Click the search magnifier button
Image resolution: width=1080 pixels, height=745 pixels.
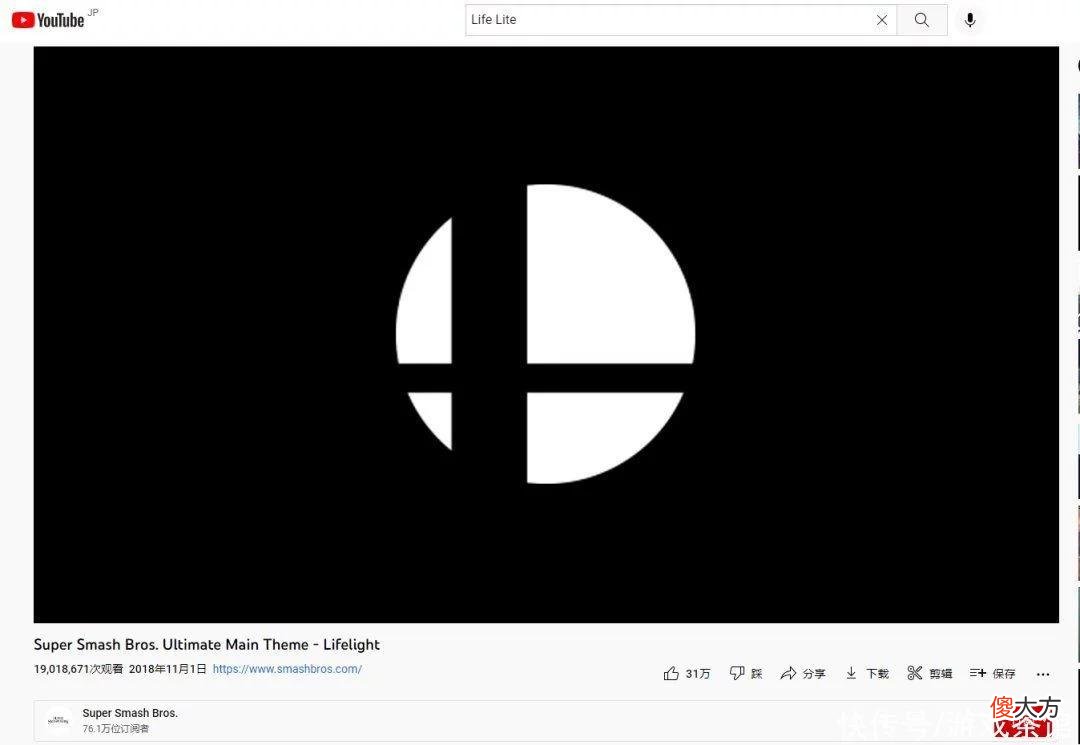pyautogui.click(x=922, y=20)
